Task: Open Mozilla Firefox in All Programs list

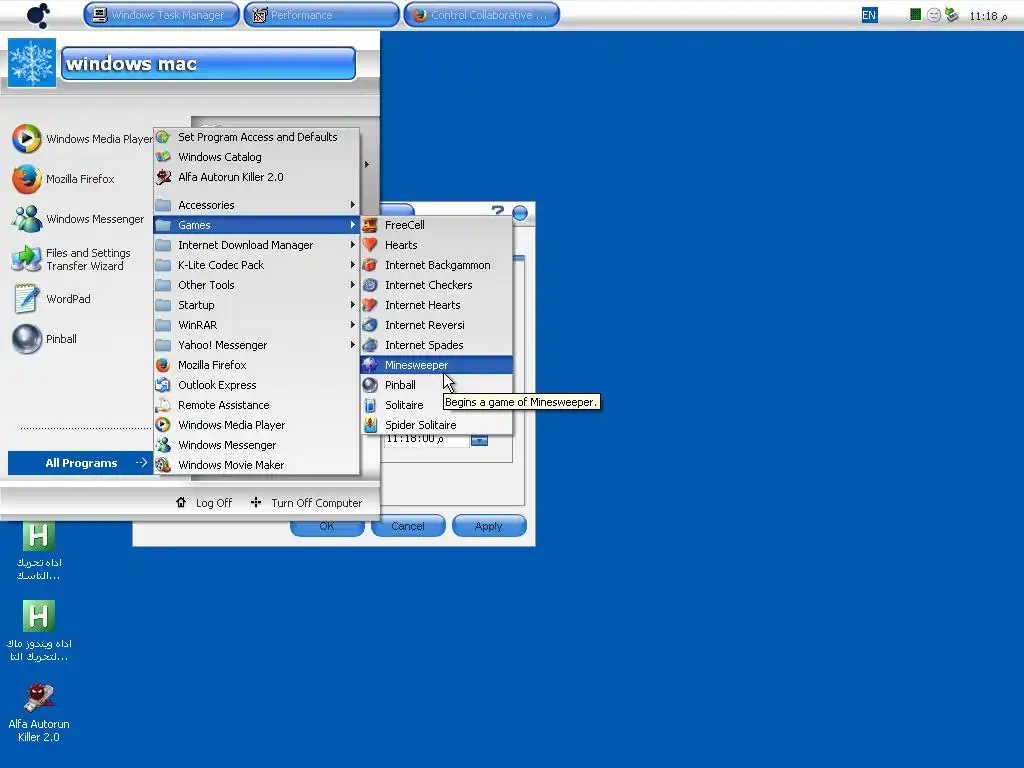Action: point(257,365)
